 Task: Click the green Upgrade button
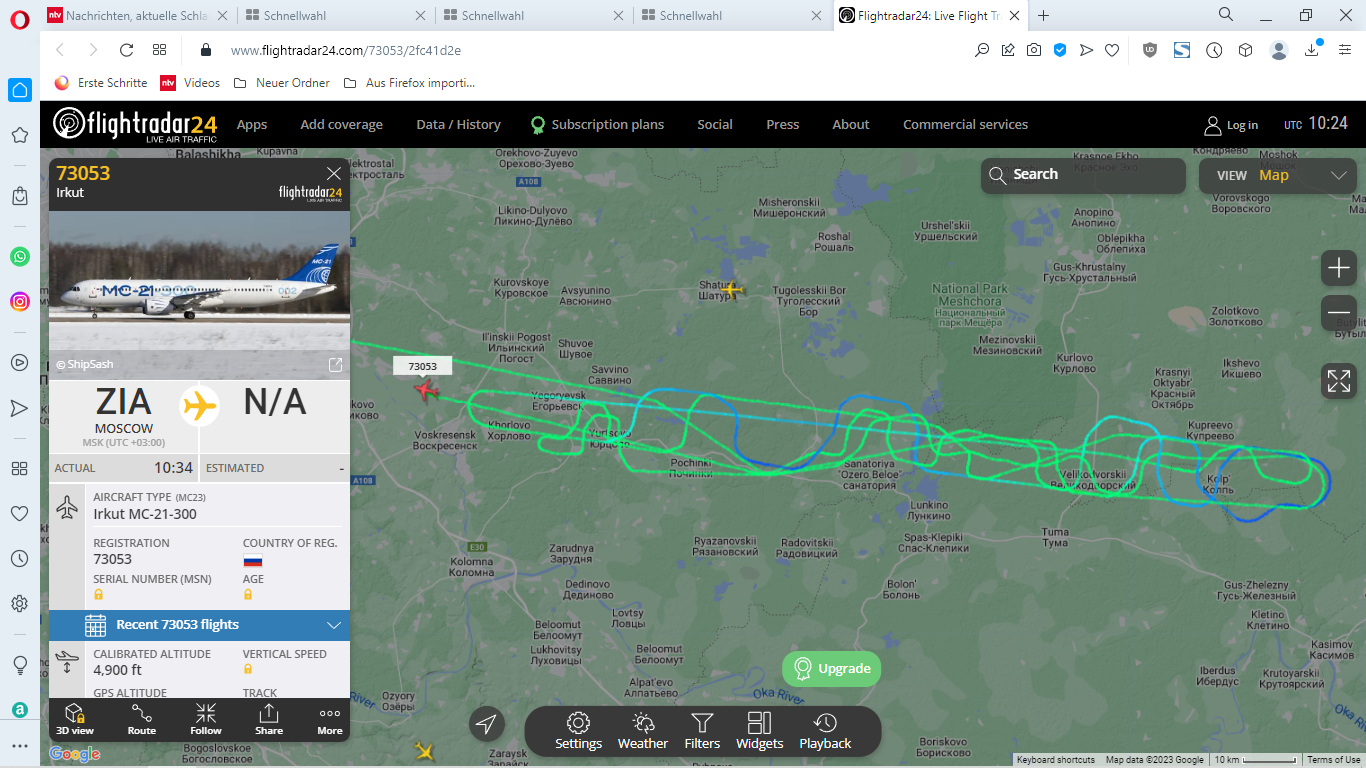point(832,669)
